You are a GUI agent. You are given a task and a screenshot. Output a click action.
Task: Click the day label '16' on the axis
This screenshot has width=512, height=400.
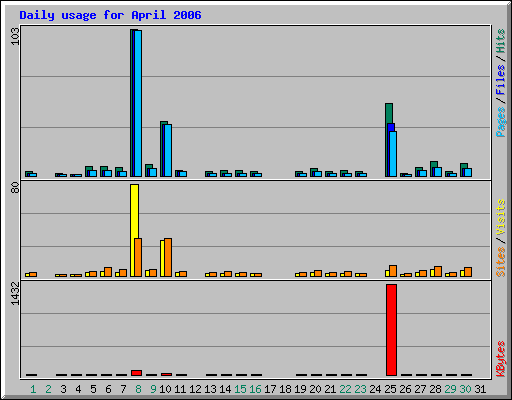point(255,389)
